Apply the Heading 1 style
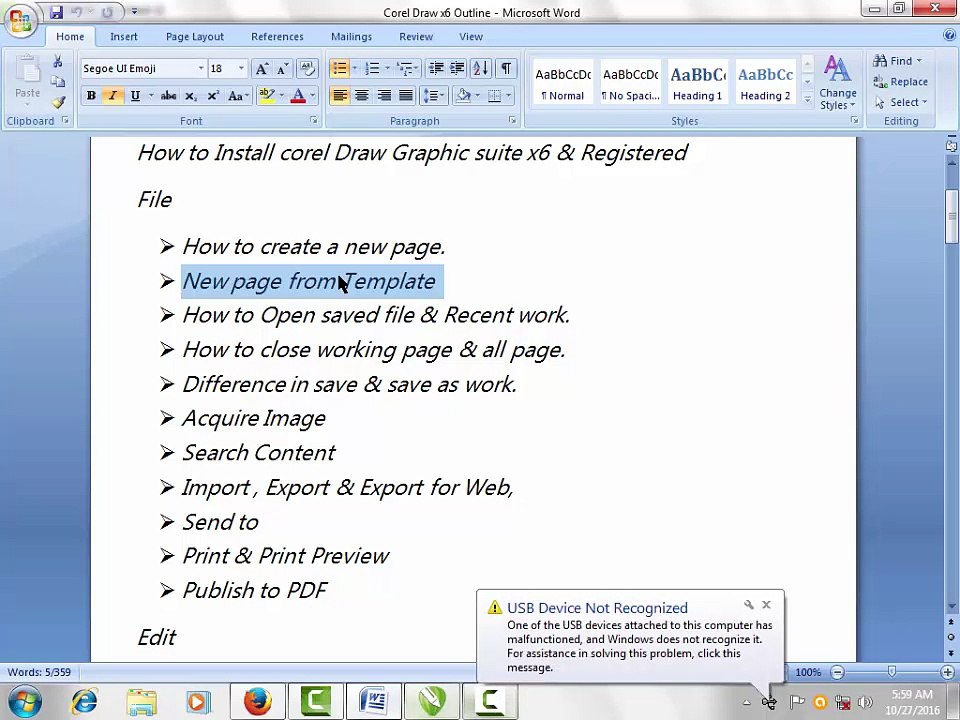Screen dimensions: 960x720 tap(697, 81)
